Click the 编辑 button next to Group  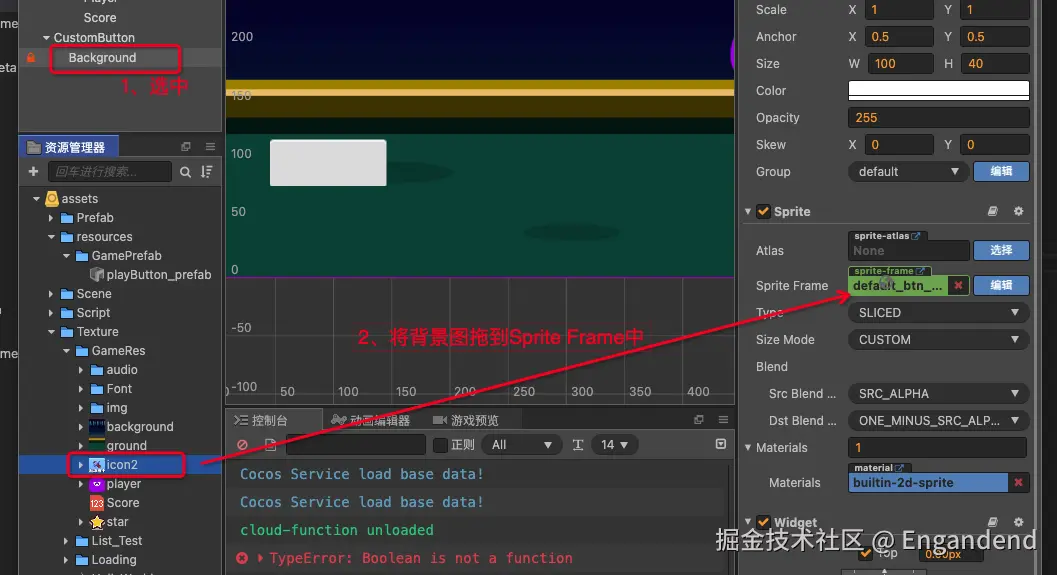pos(1001,172)
